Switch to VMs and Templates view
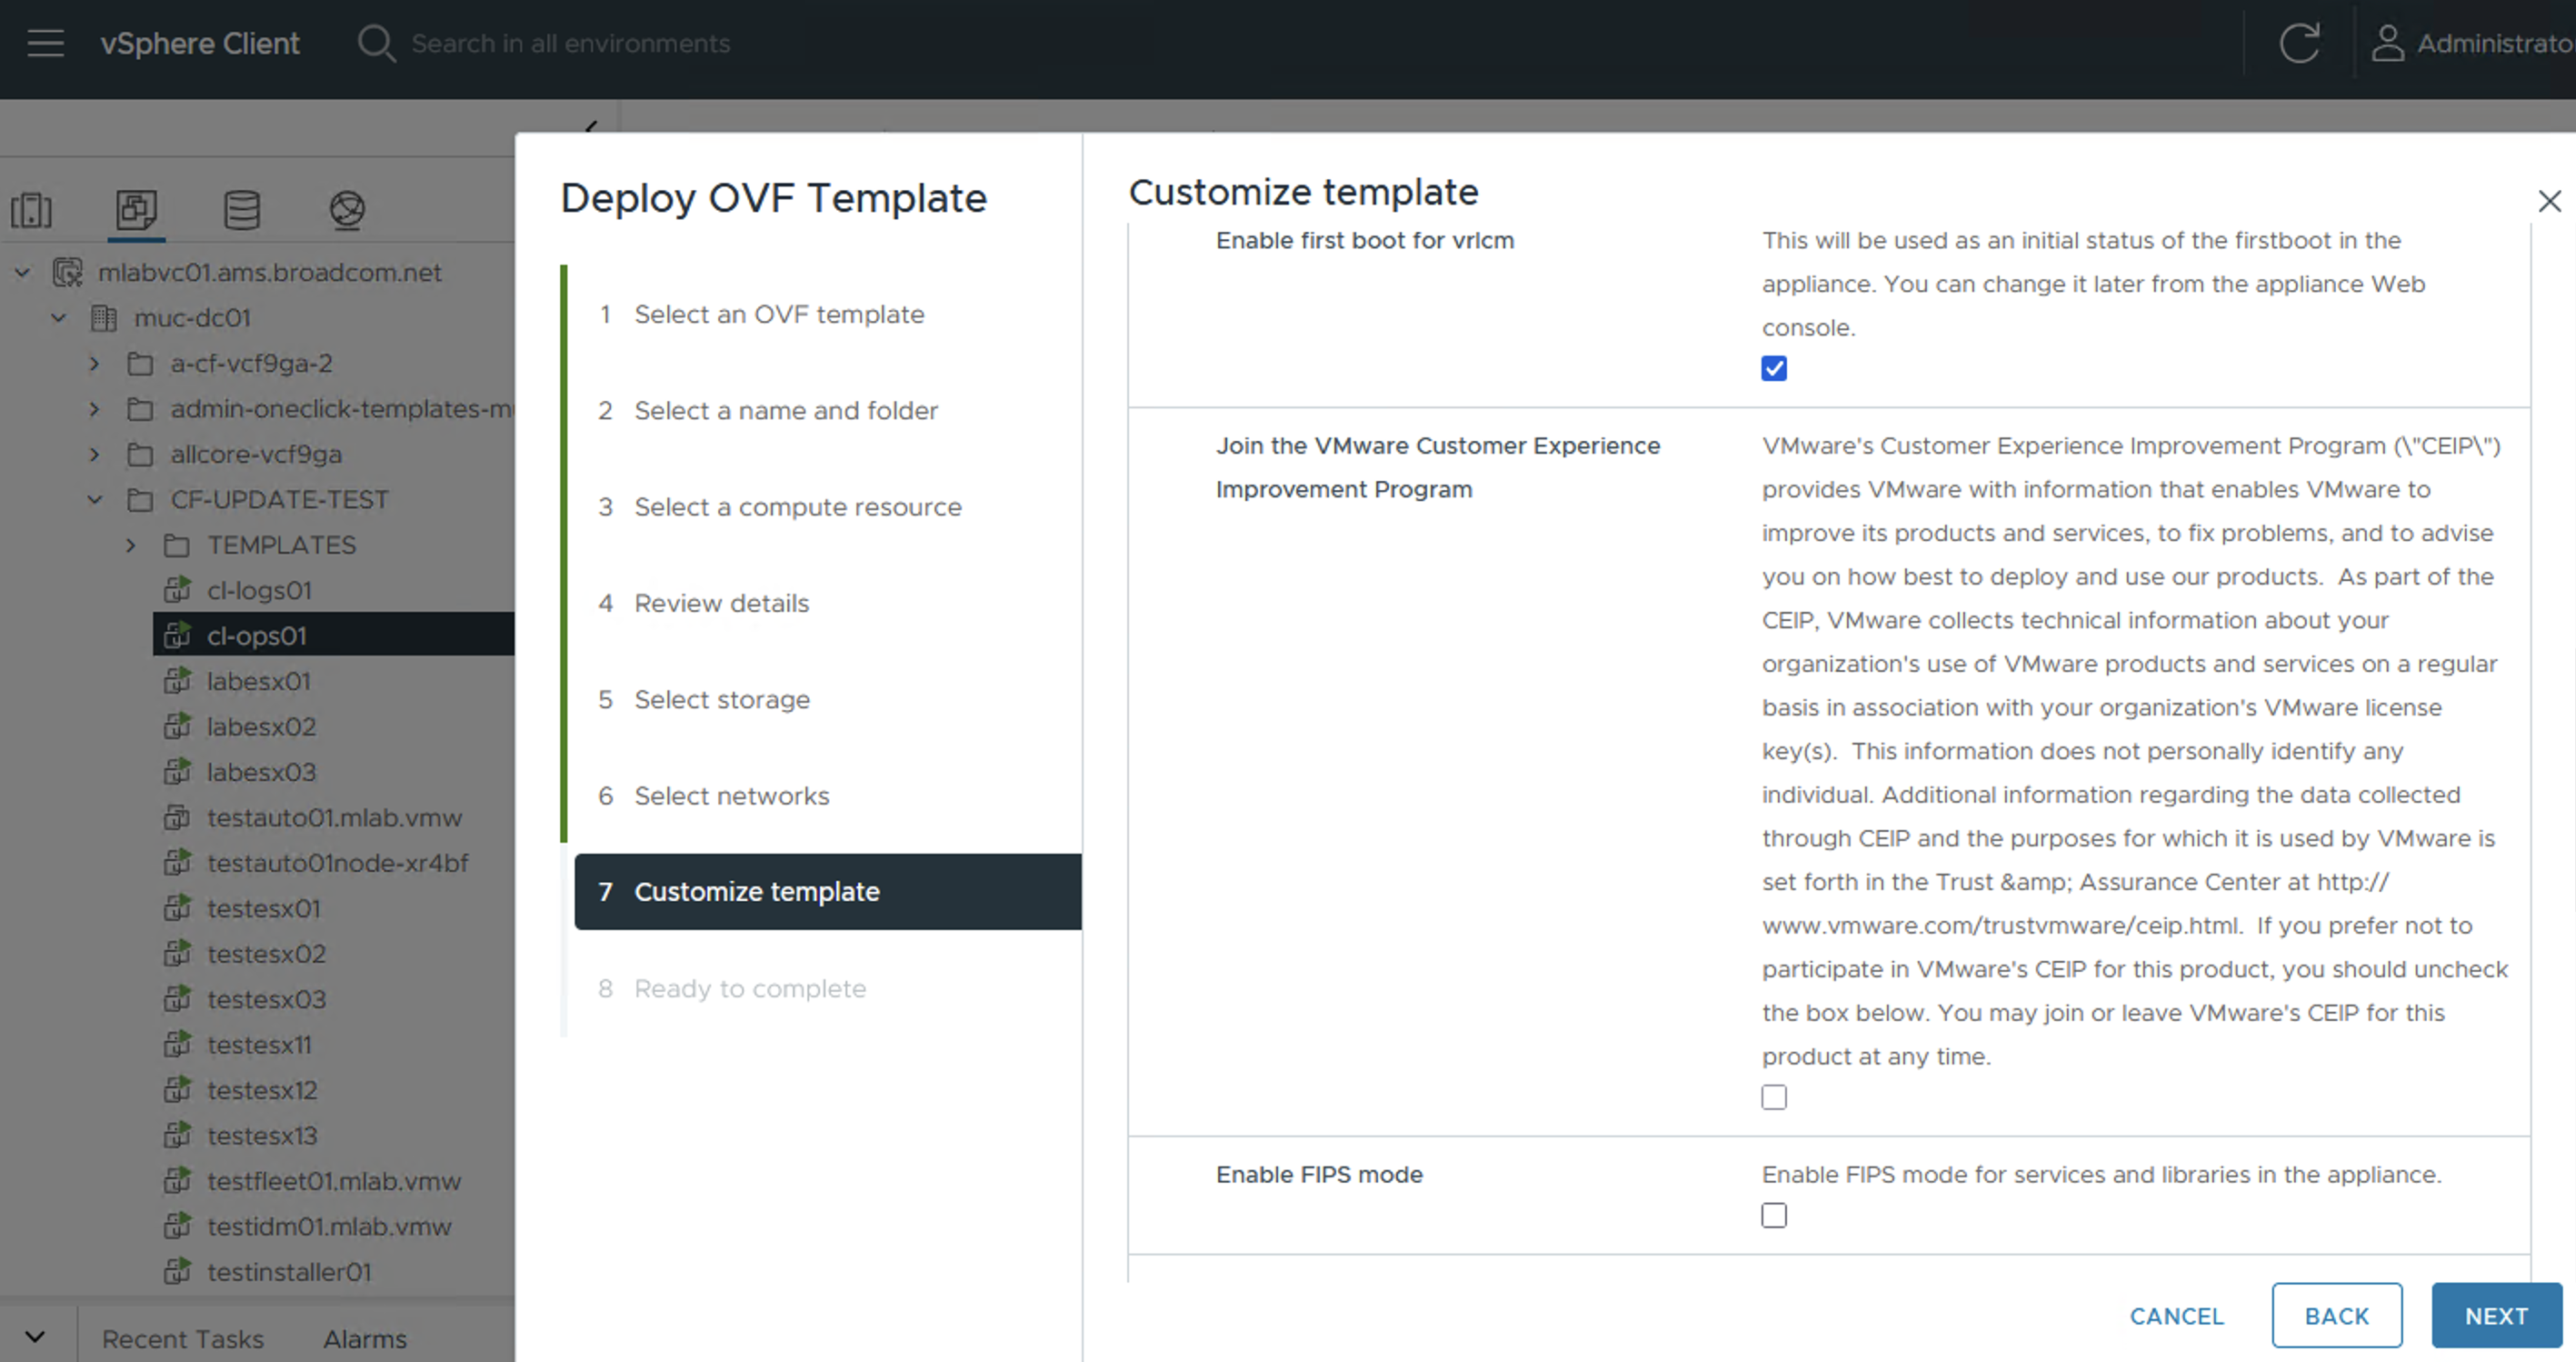The width and height of the screenshot is (2576, 1362). pyautogui.click(x=136, y=210)
